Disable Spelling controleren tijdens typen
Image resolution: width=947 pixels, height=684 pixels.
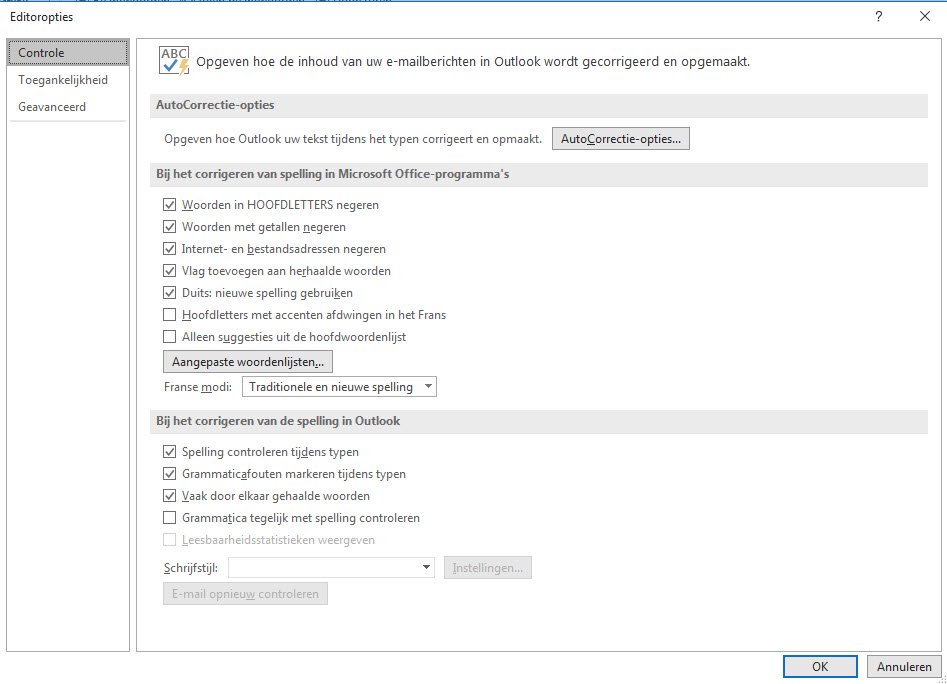[170, 452]
